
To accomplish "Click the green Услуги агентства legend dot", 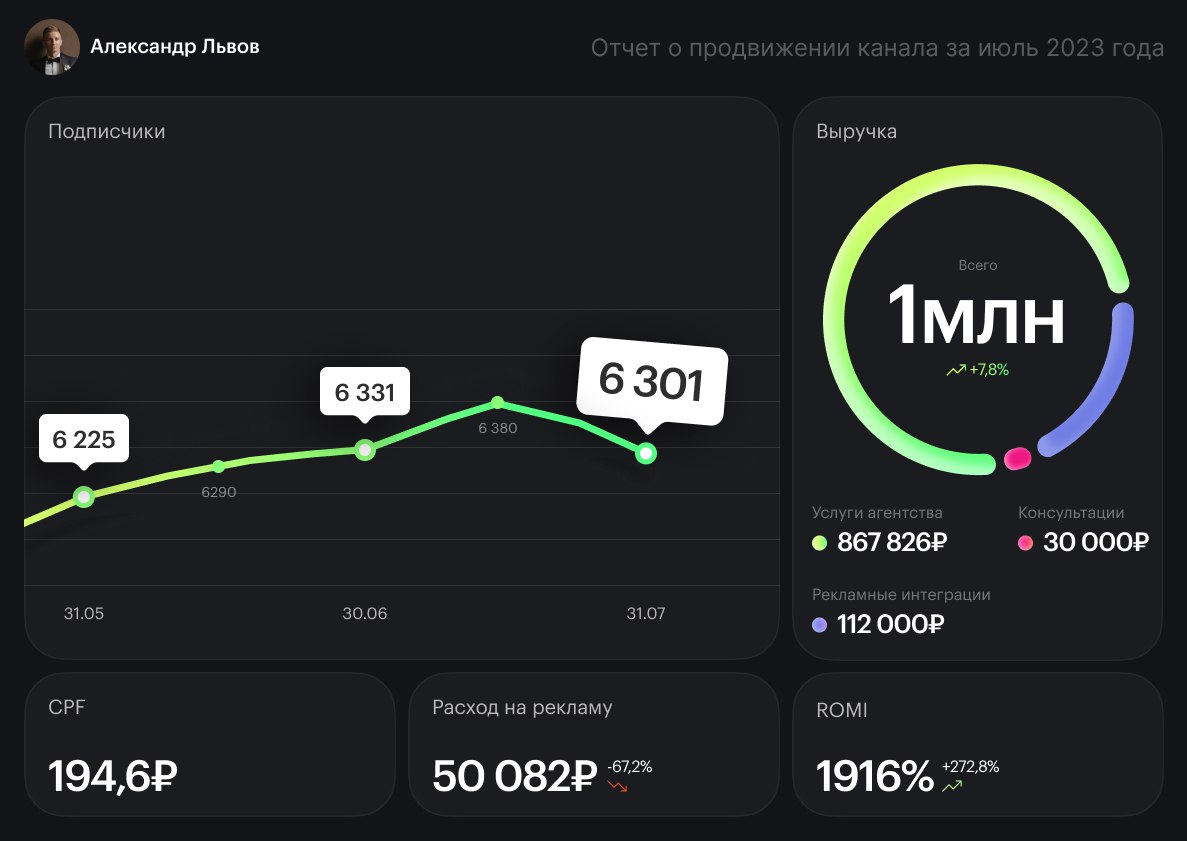I will click(x=820, y=543).
